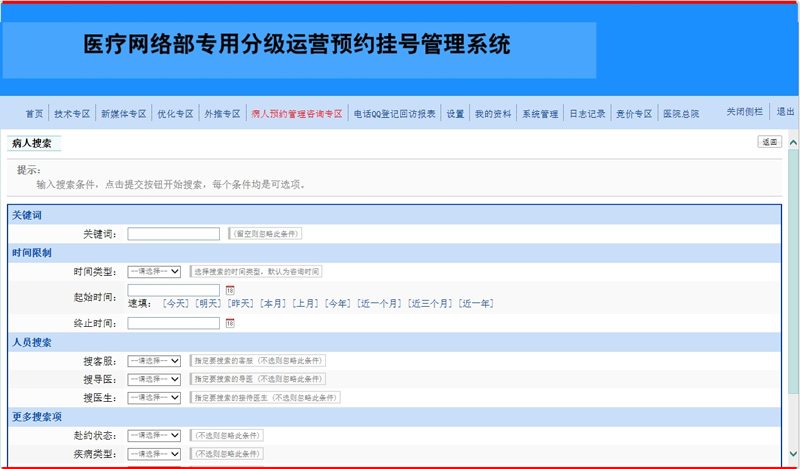
Task: Expand the 疾病类型 dropdown
Action: (x=154, y=454)
